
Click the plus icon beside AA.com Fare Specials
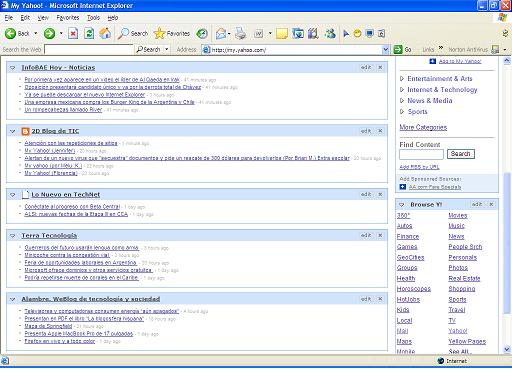[x=403, y=187]
